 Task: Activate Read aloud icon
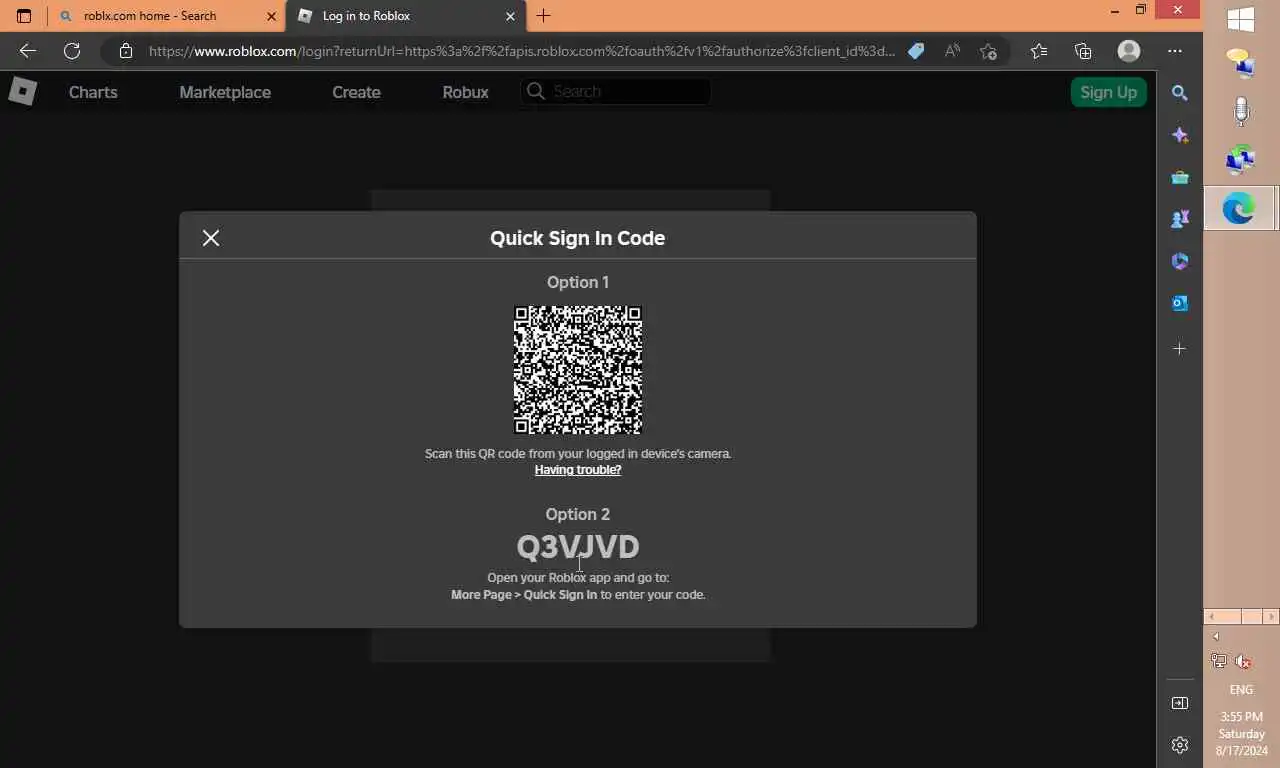952,51
